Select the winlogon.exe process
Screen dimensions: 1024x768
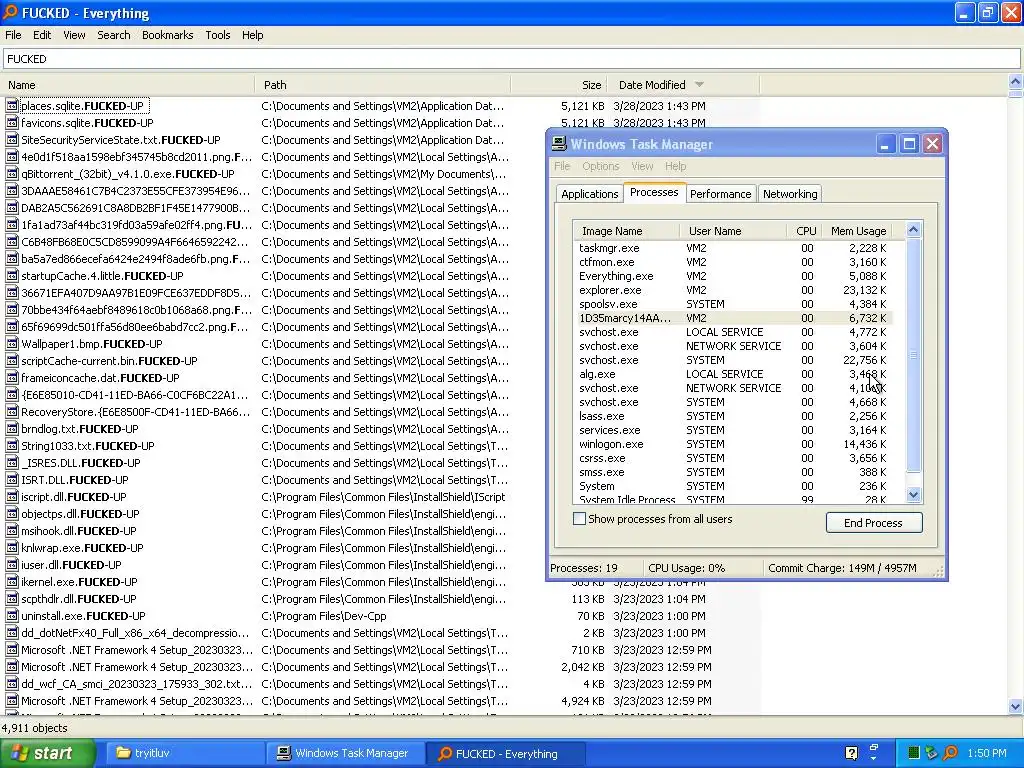pyautogui.click(x=733, y=444)
